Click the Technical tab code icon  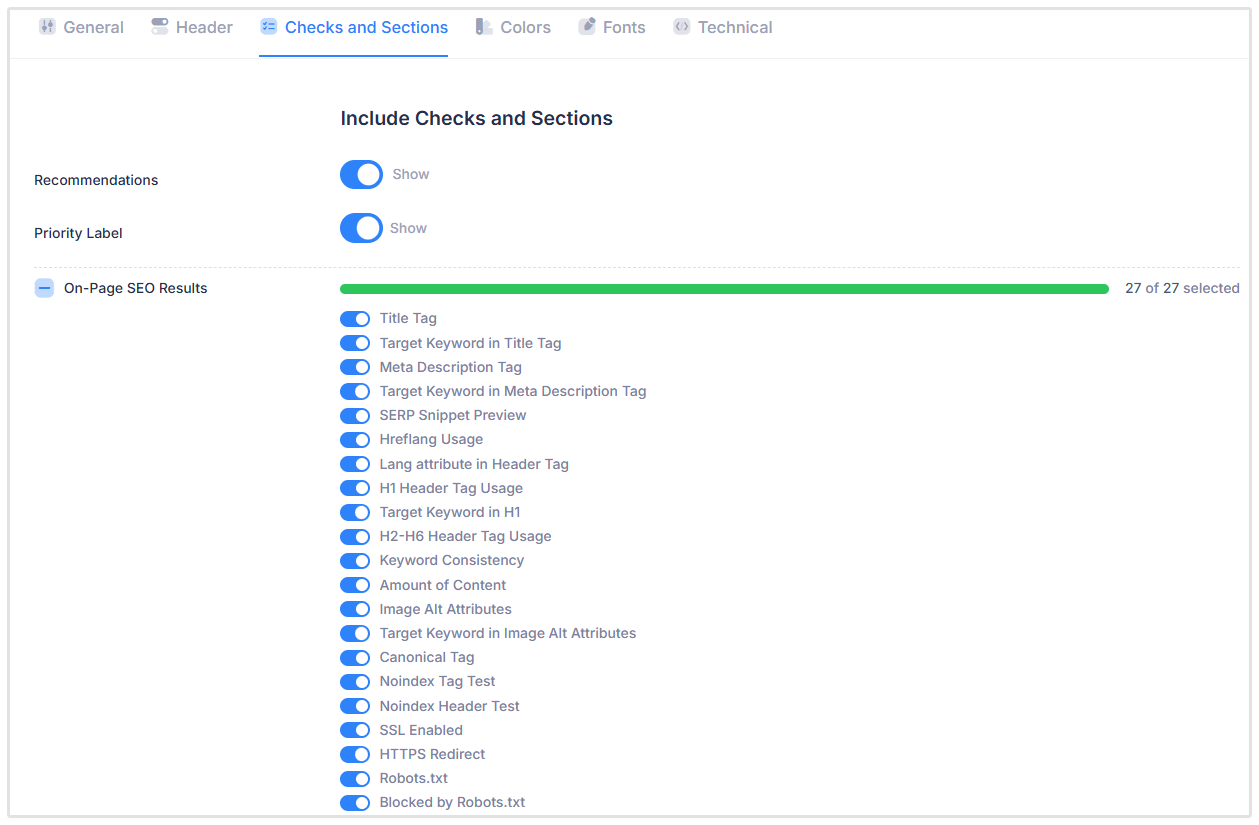point(682,27)
